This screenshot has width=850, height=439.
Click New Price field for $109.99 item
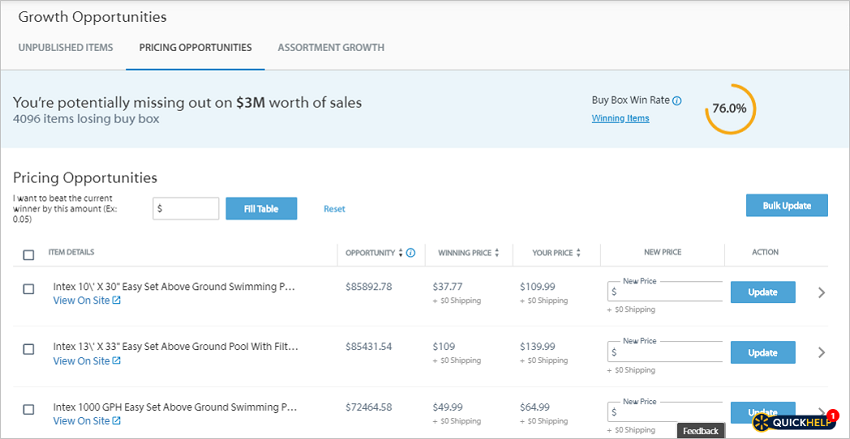(665, 292)
